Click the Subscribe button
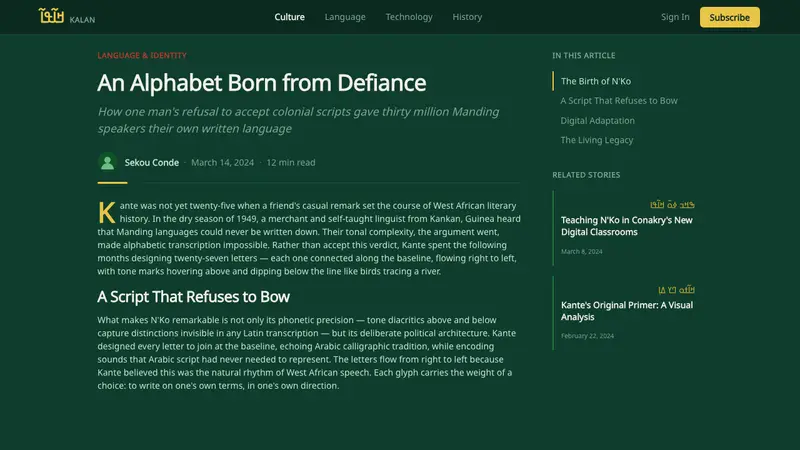Image resolution: width=800 pixels, height=450 pixels. point(729,17)
